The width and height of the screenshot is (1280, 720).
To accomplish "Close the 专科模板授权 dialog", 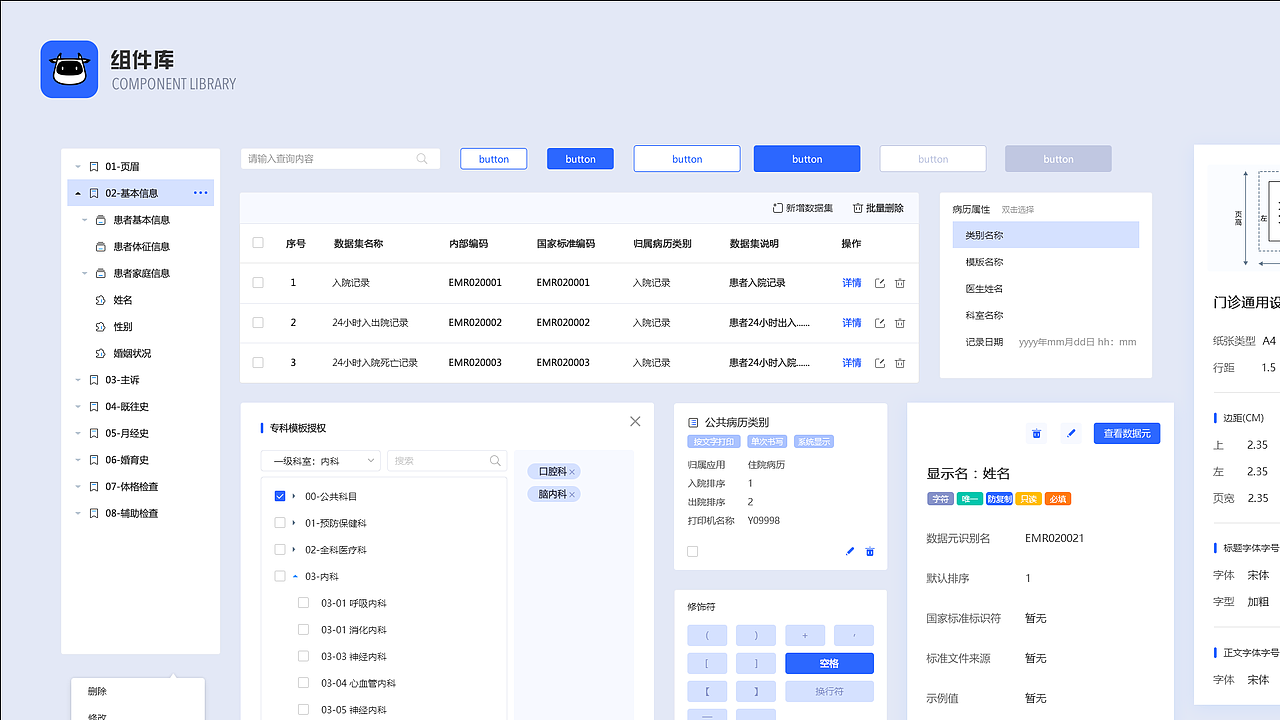I will [635, 421].
